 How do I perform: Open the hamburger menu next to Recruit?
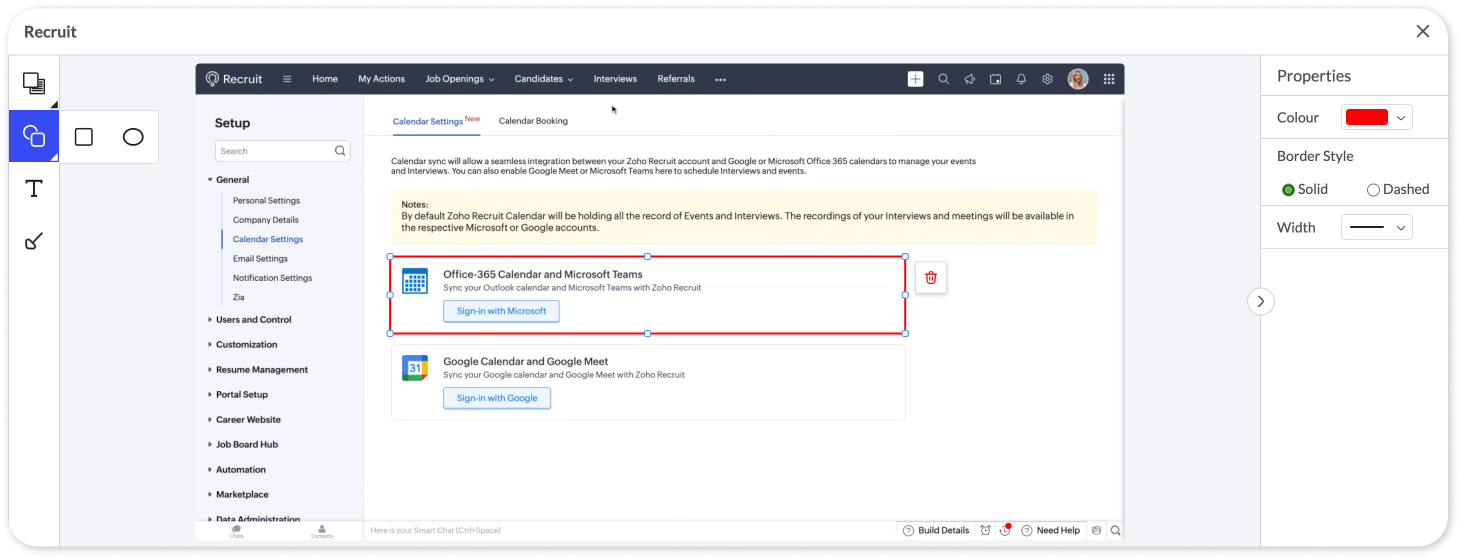[287, 79]
